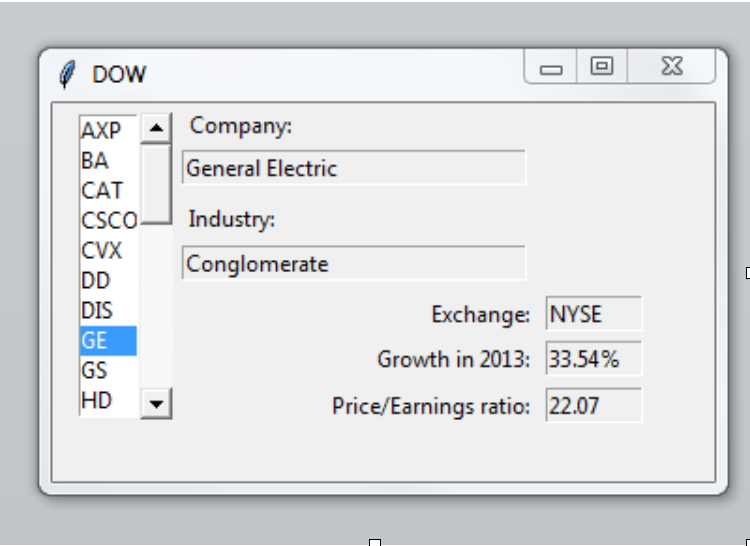Screen dimensions: 750x546
Task: Click the Industry field showing Conglomerate
Action: (x=353, y=264)
